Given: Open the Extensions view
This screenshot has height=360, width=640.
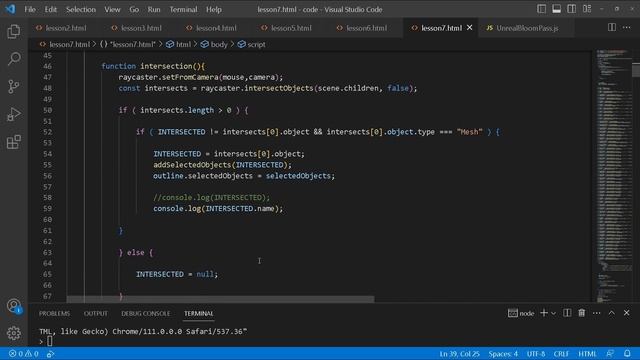Looking at the screenshot, I should coord(13,142).
